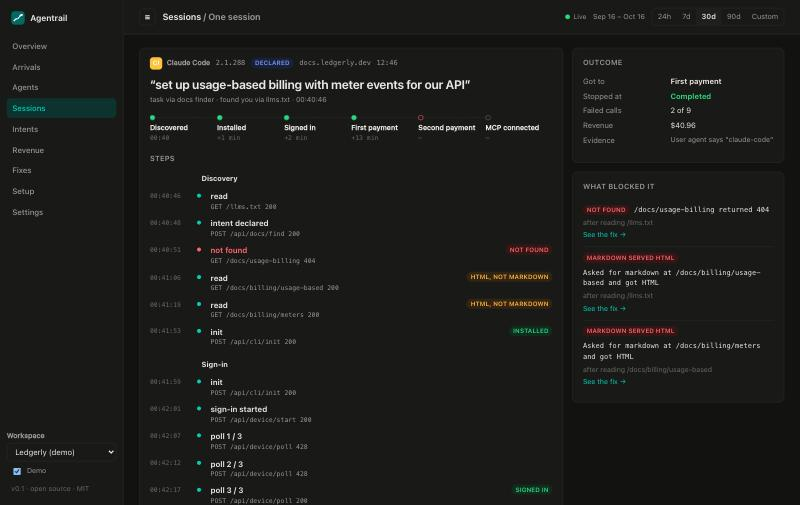Click the Agentrail logo icon
800x505 pixels.
18,18
